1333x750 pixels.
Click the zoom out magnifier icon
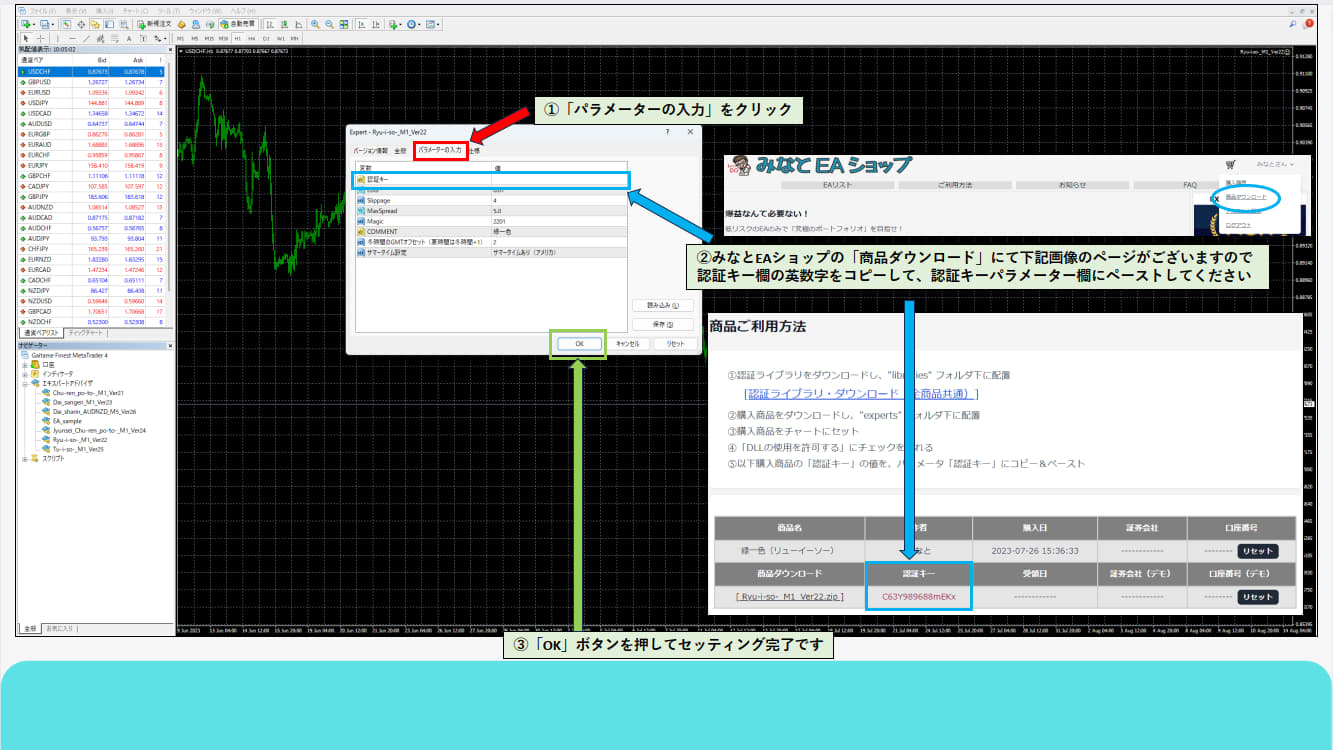[x=329, y=23]
